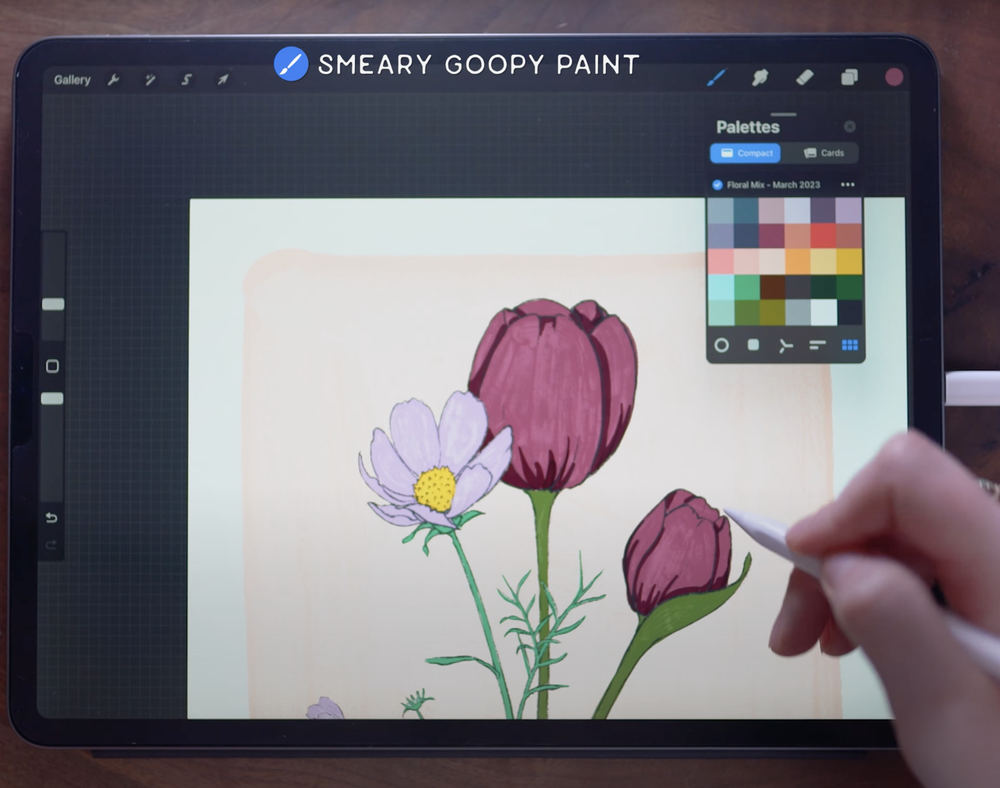1000x788 pixels.
Task: Open the Layers panel
Action: (850, 77)
